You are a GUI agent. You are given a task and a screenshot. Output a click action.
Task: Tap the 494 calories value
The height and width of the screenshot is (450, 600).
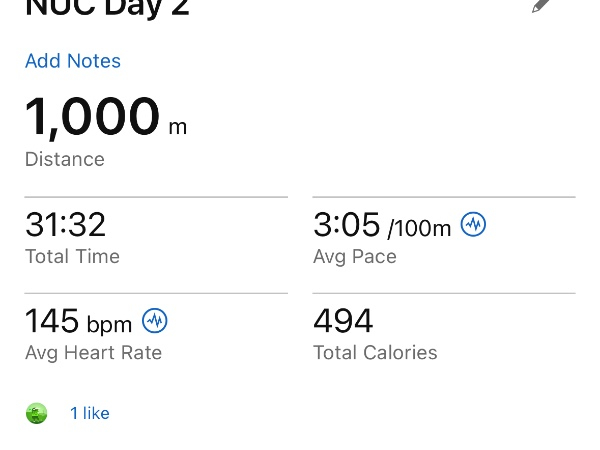point(343,321)
